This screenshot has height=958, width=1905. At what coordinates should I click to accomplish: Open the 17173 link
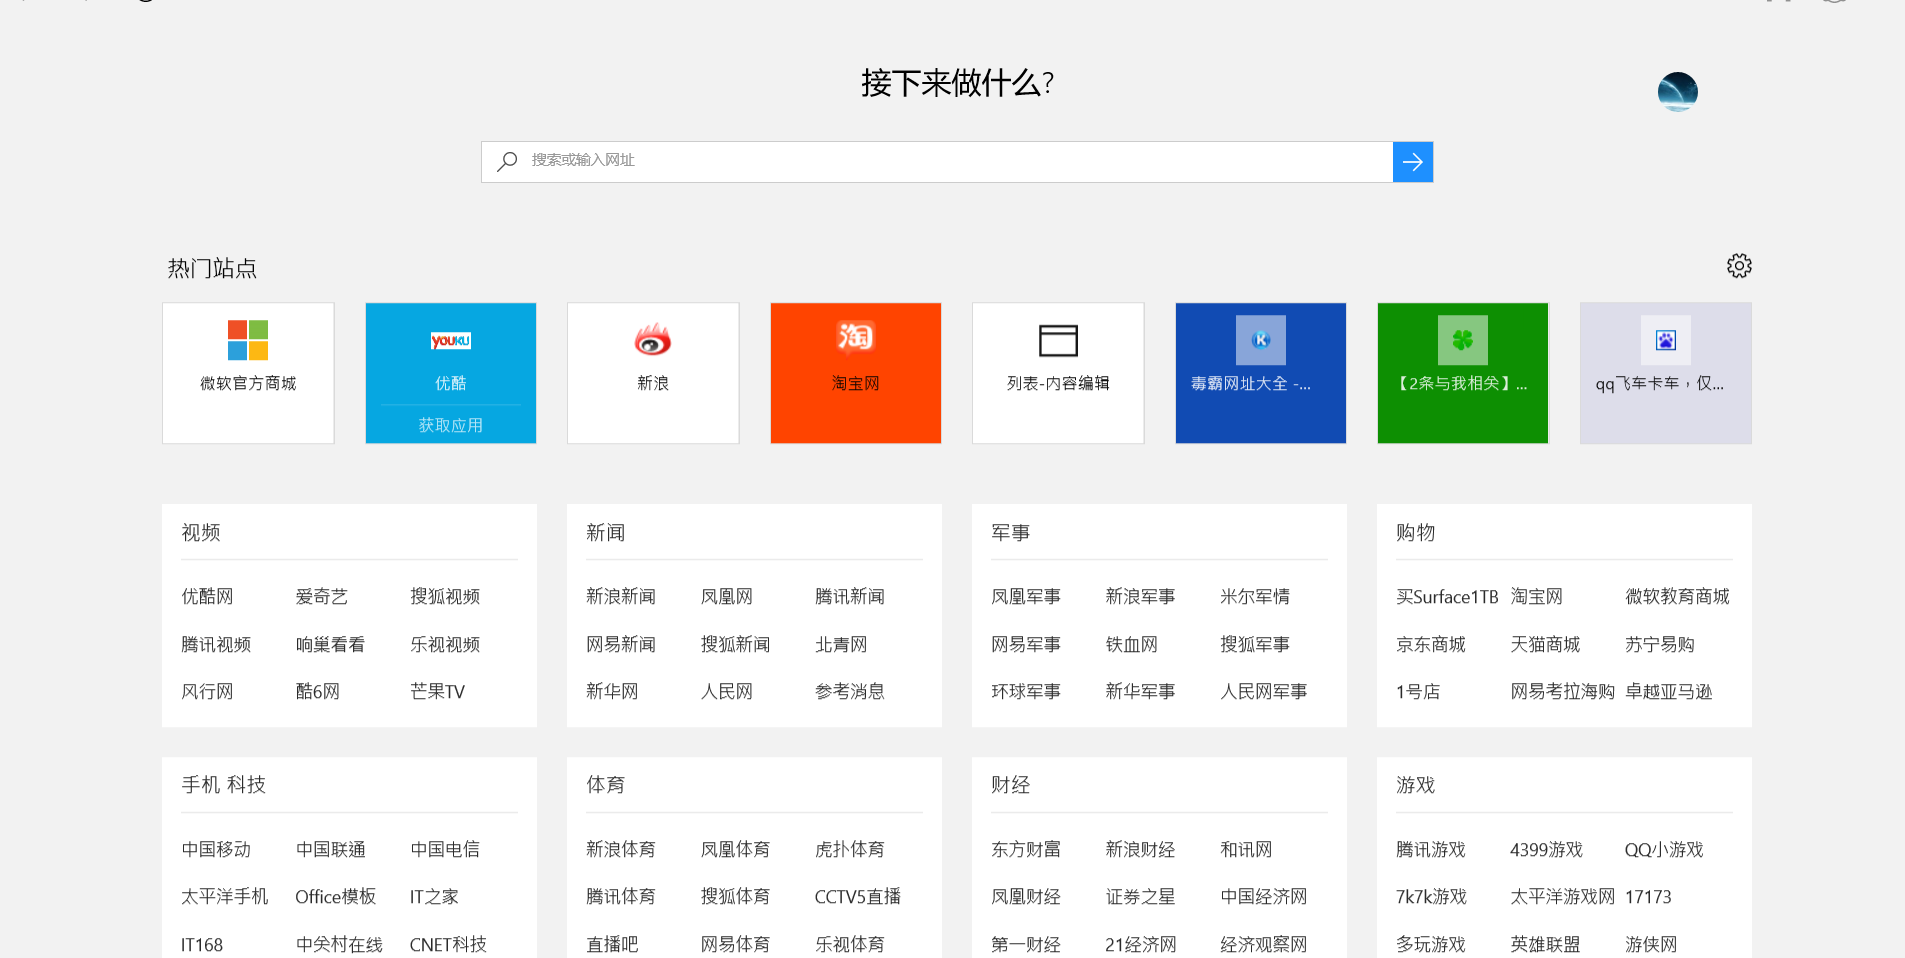point(1648,897)
